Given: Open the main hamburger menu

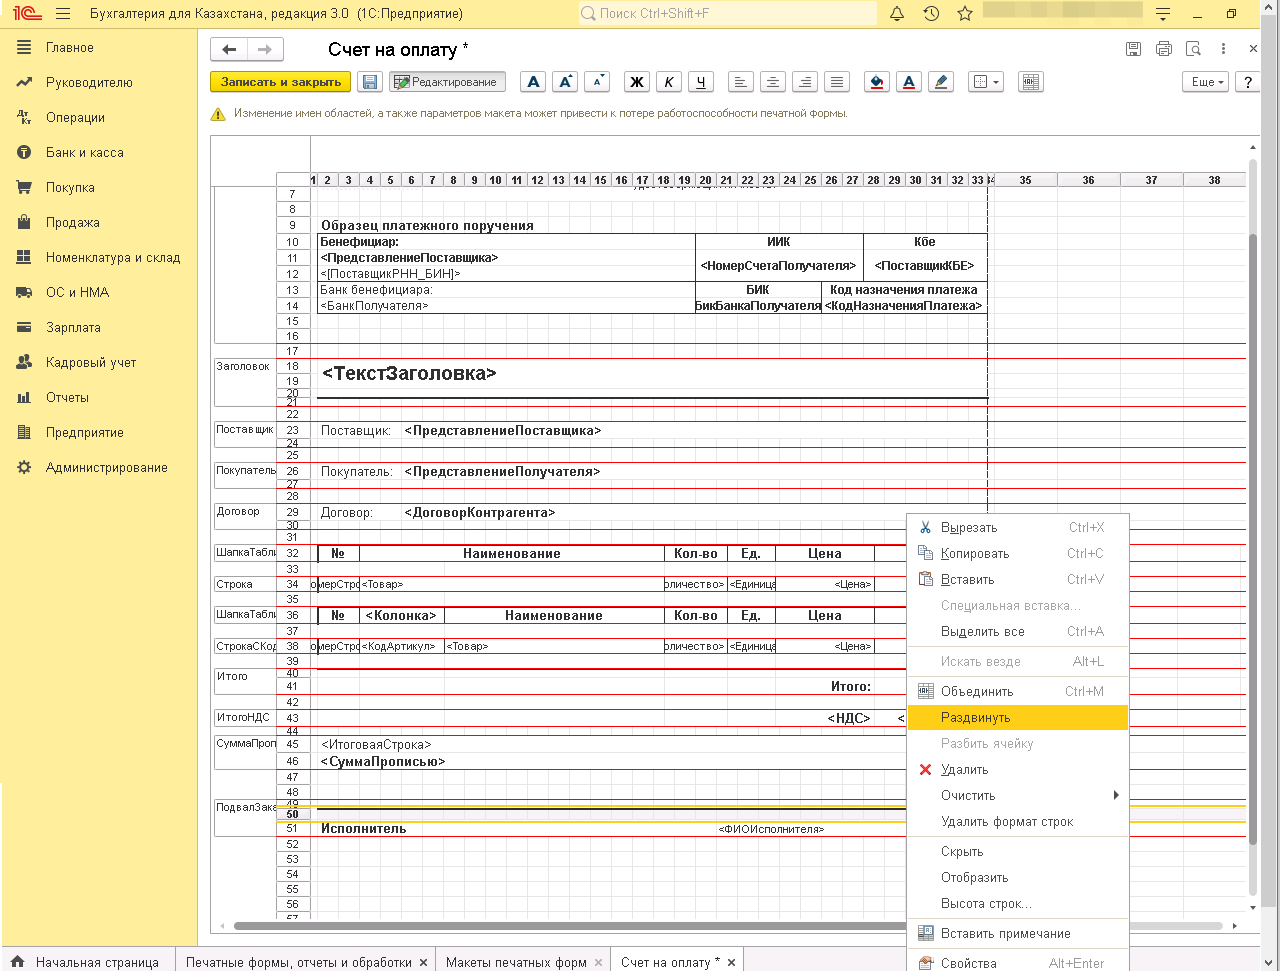Looking at the screenshot, I should tap(63, 14).
